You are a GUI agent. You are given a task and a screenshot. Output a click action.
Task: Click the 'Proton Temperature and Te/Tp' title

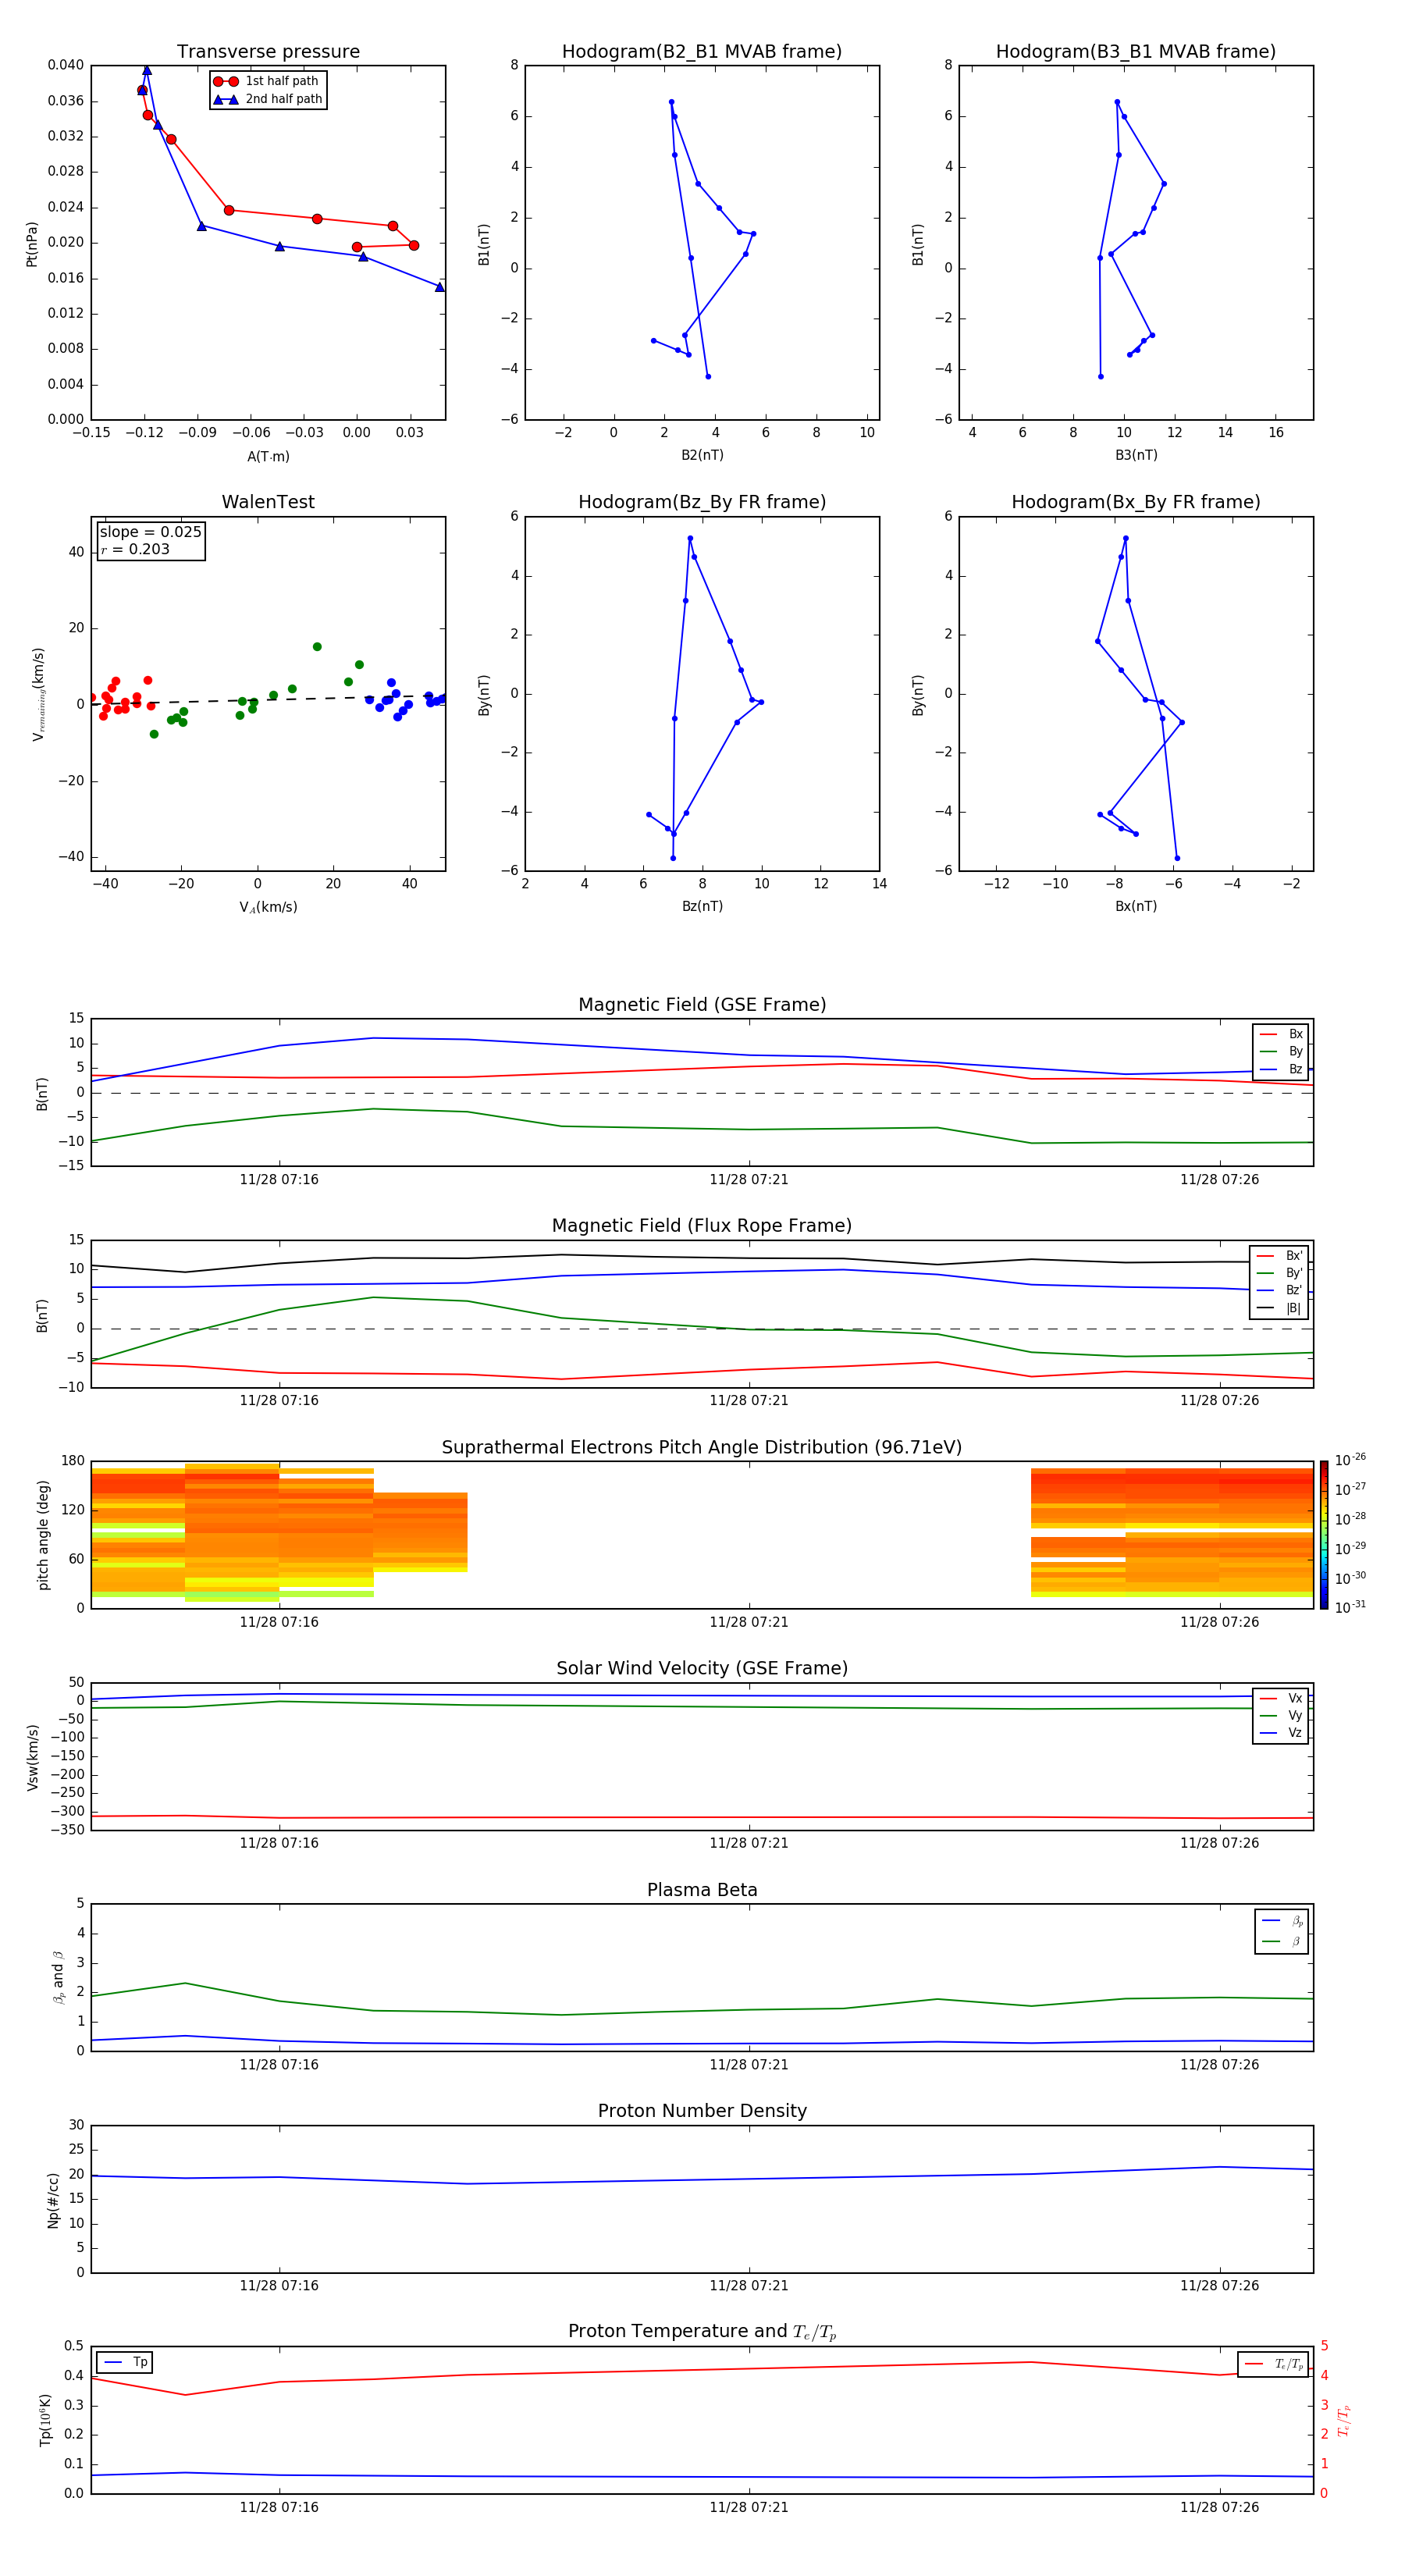[702, 2331]
